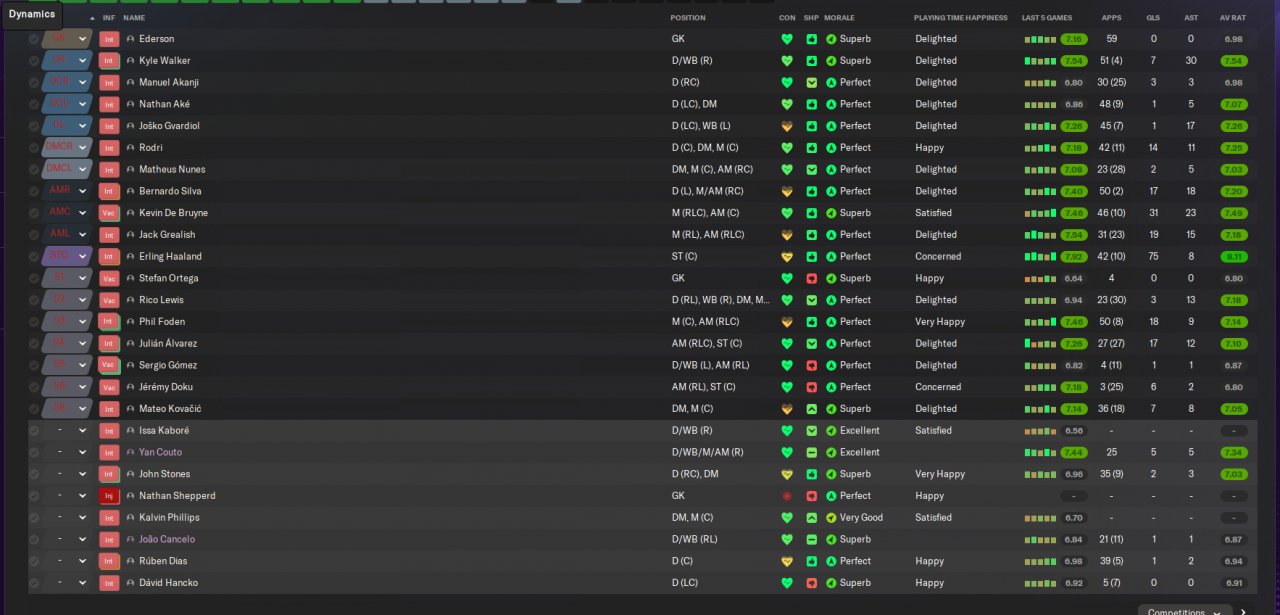Open the AML position dropdown for Jack Grealish
Viewport: 1280px width, 615px height.
coord(83,235)
